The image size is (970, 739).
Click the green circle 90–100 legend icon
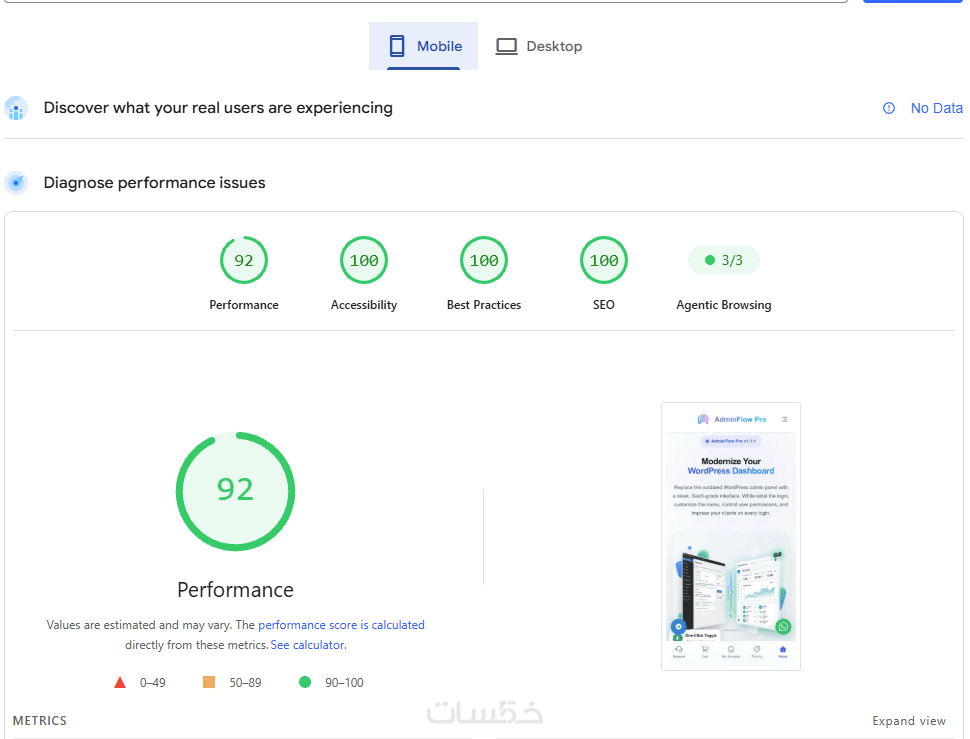pyautogui.click(x=305, y=682)
